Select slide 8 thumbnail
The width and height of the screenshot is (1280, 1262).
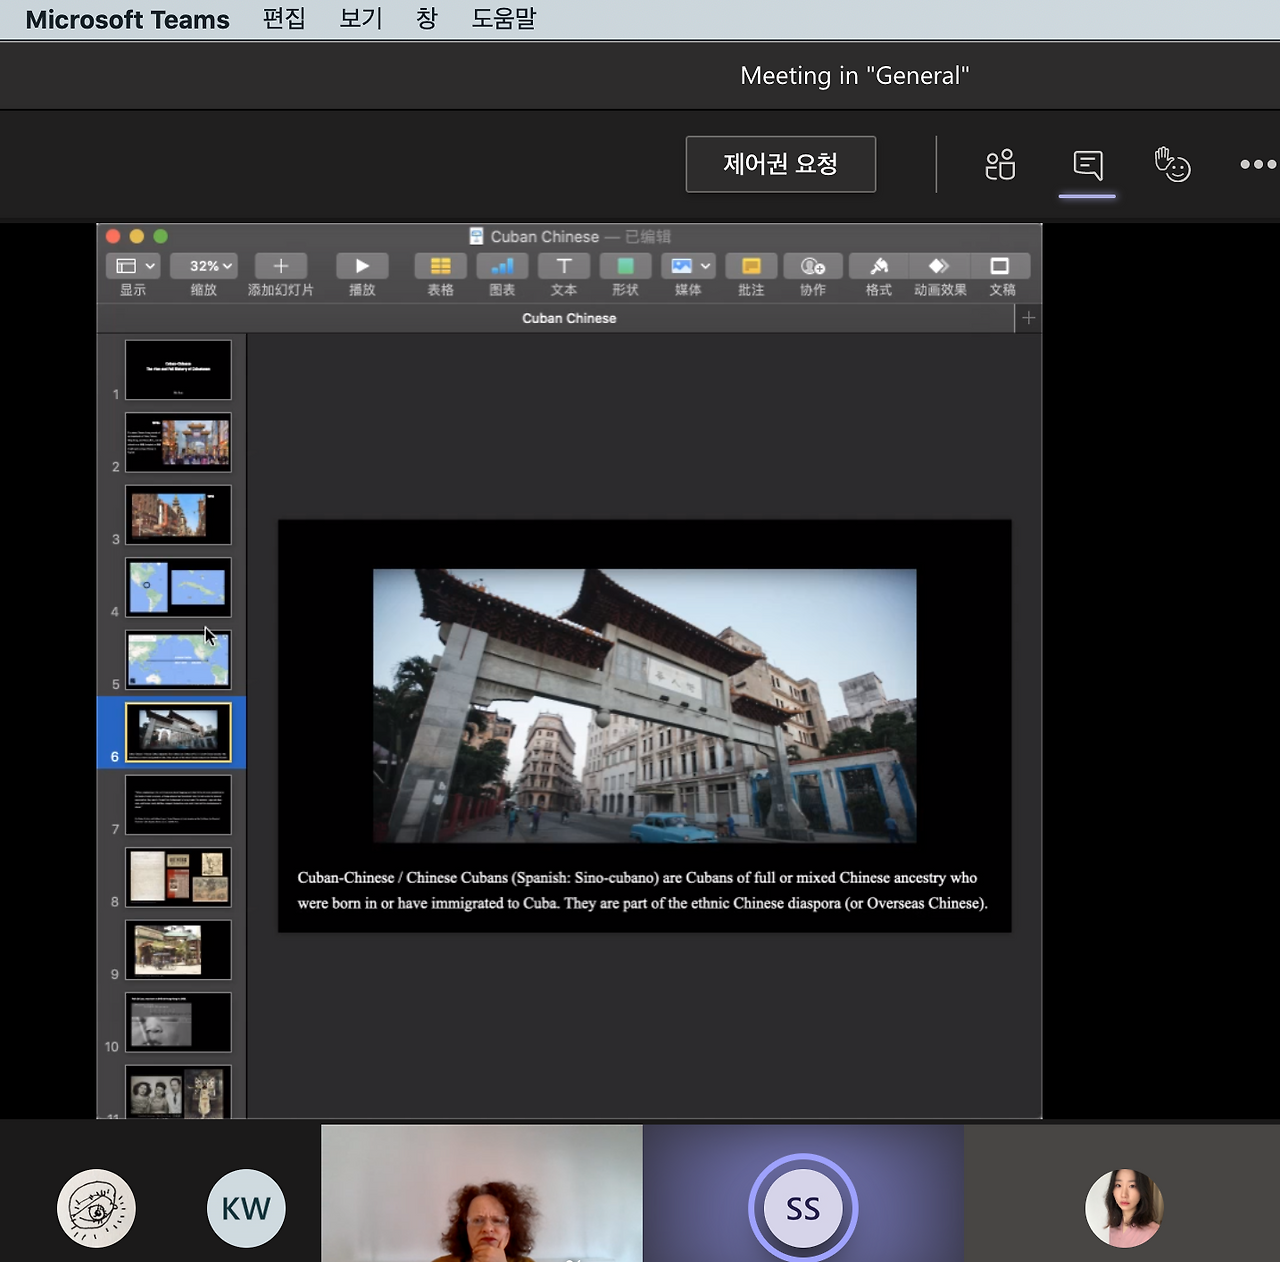pos(178,877)
